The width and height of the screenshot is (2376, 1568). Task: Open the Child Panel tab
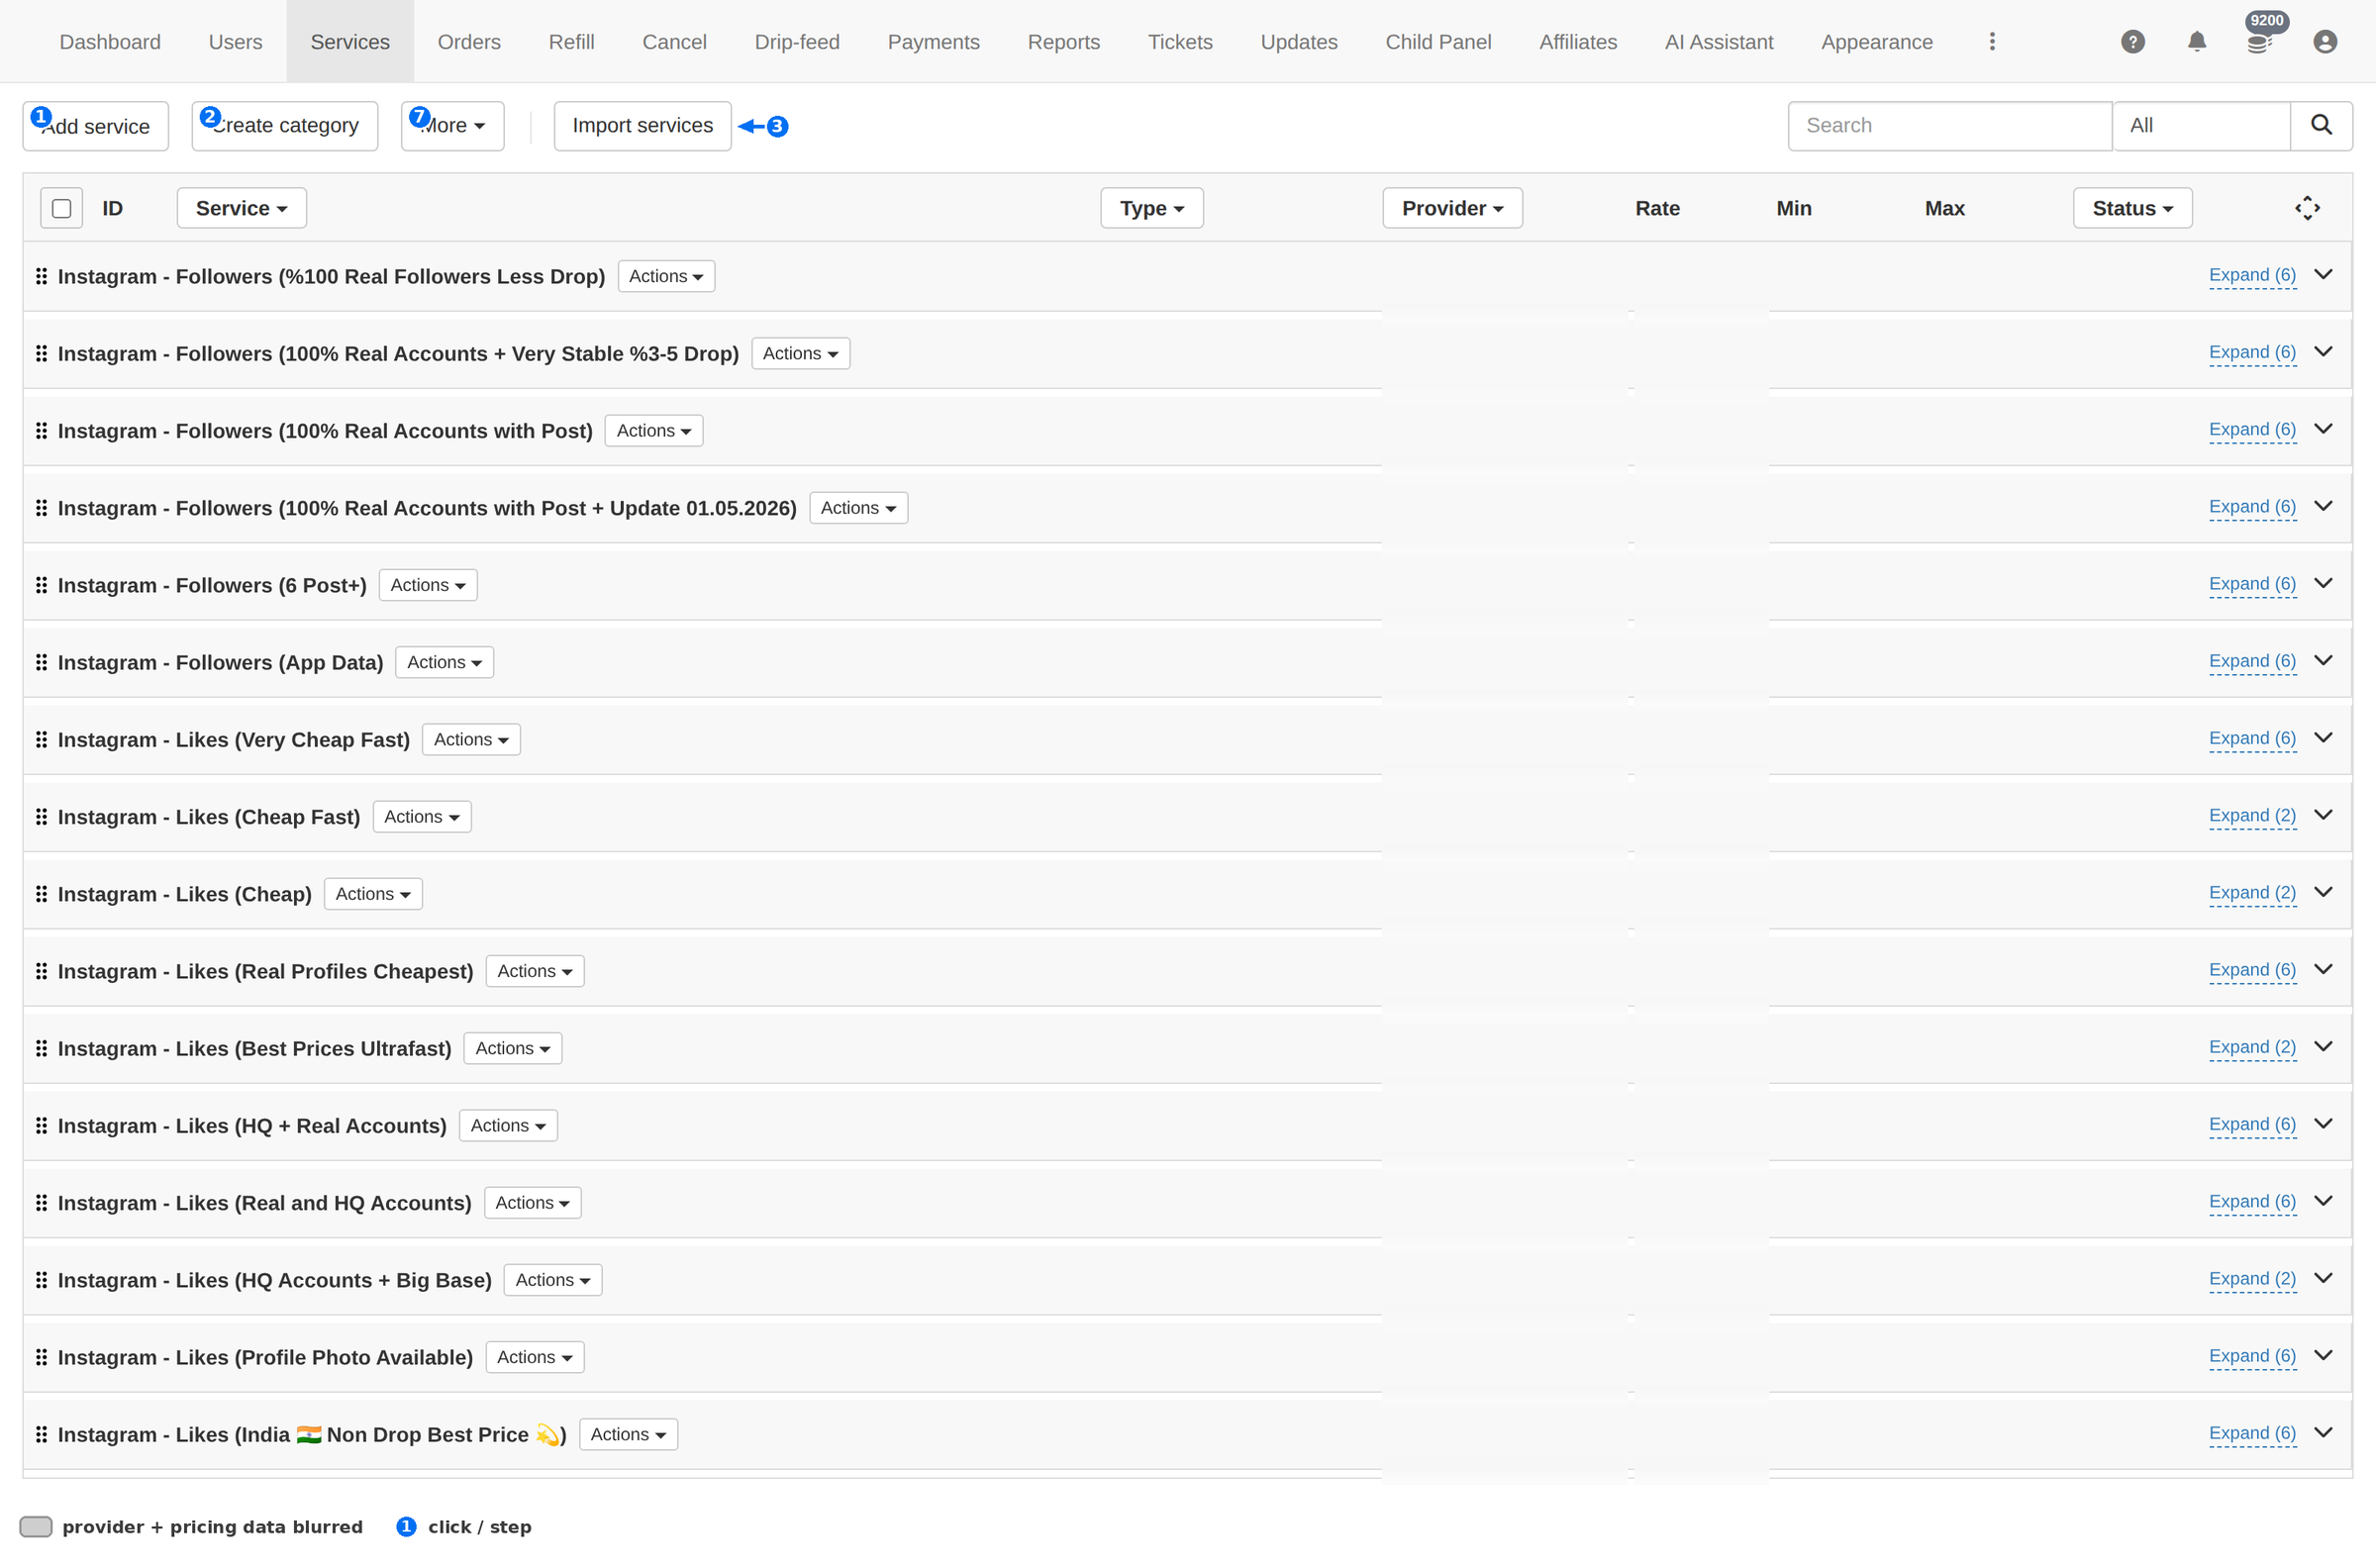click(x=1438, y=42)
